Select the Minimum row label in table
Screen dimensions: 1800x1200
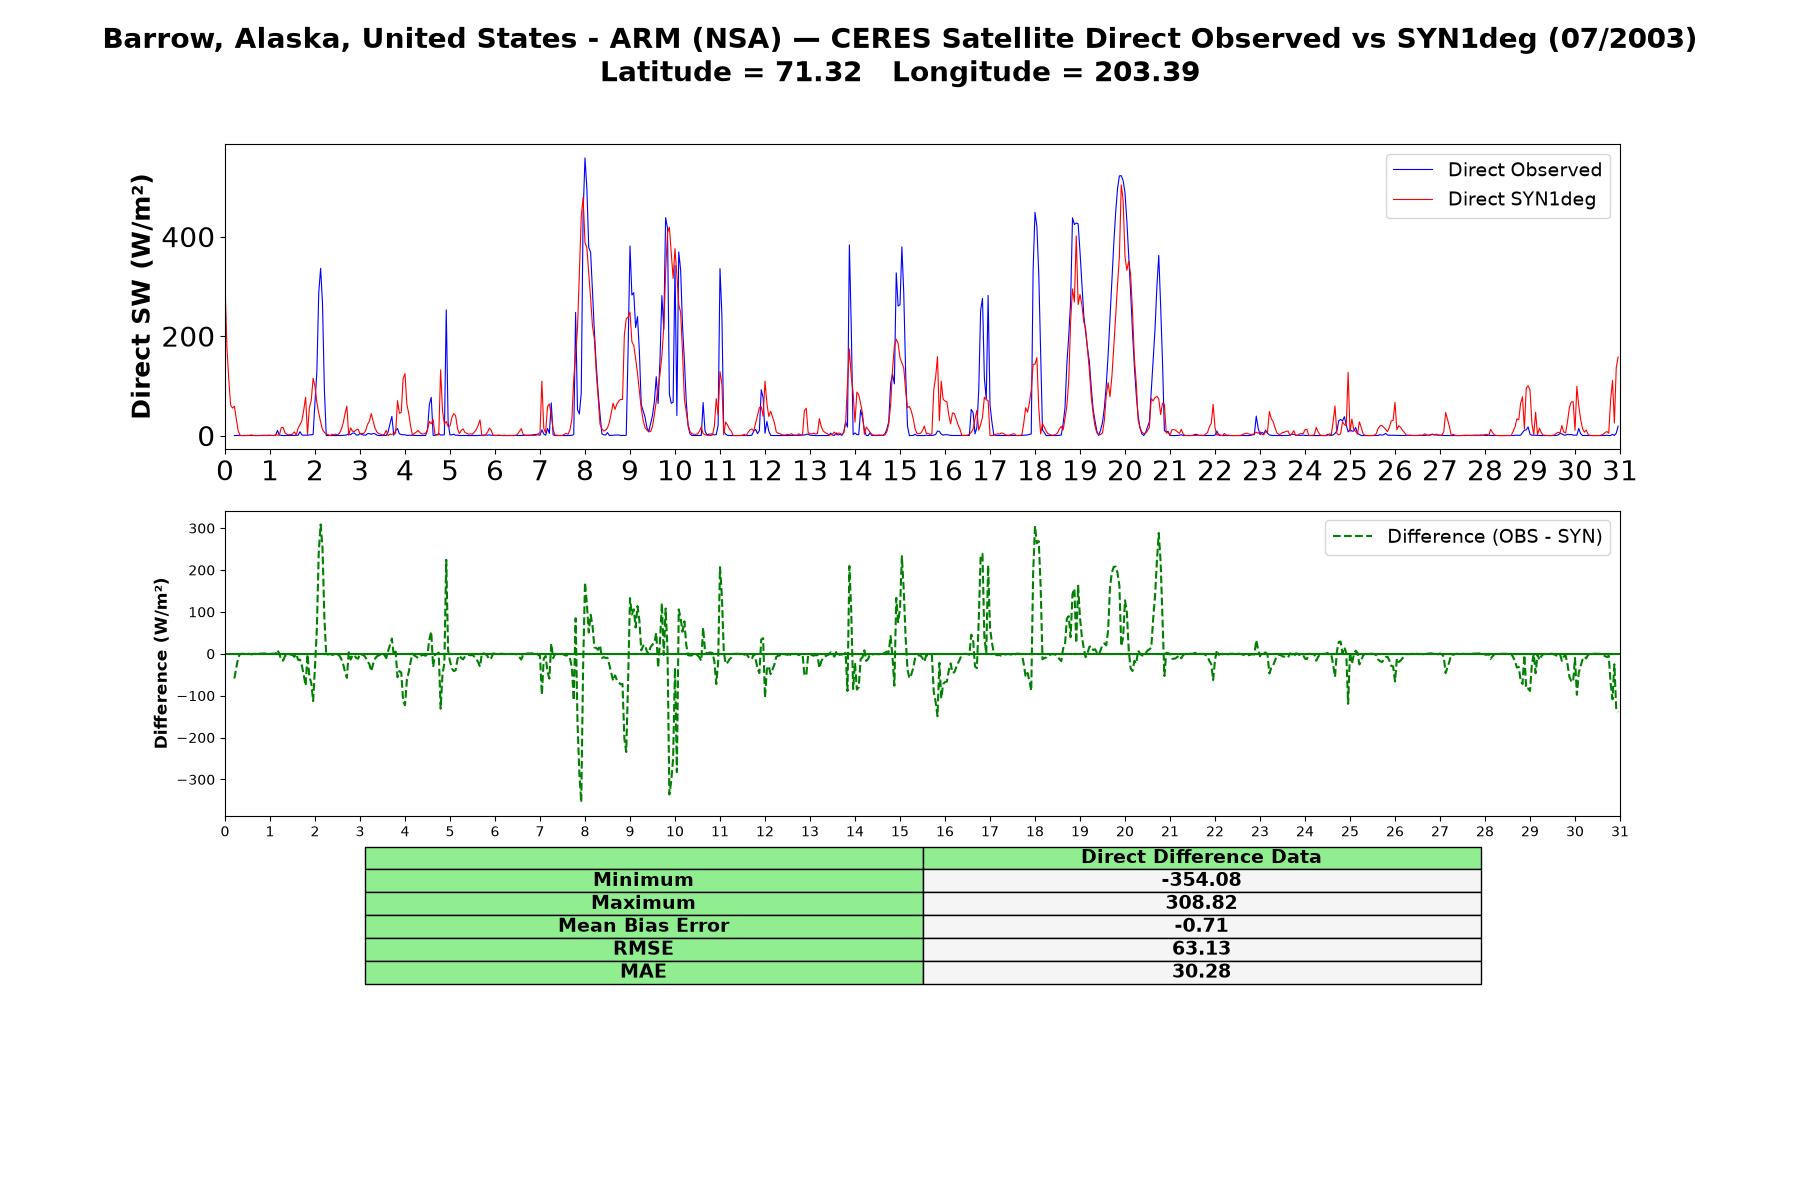click(x=644, y=880)
